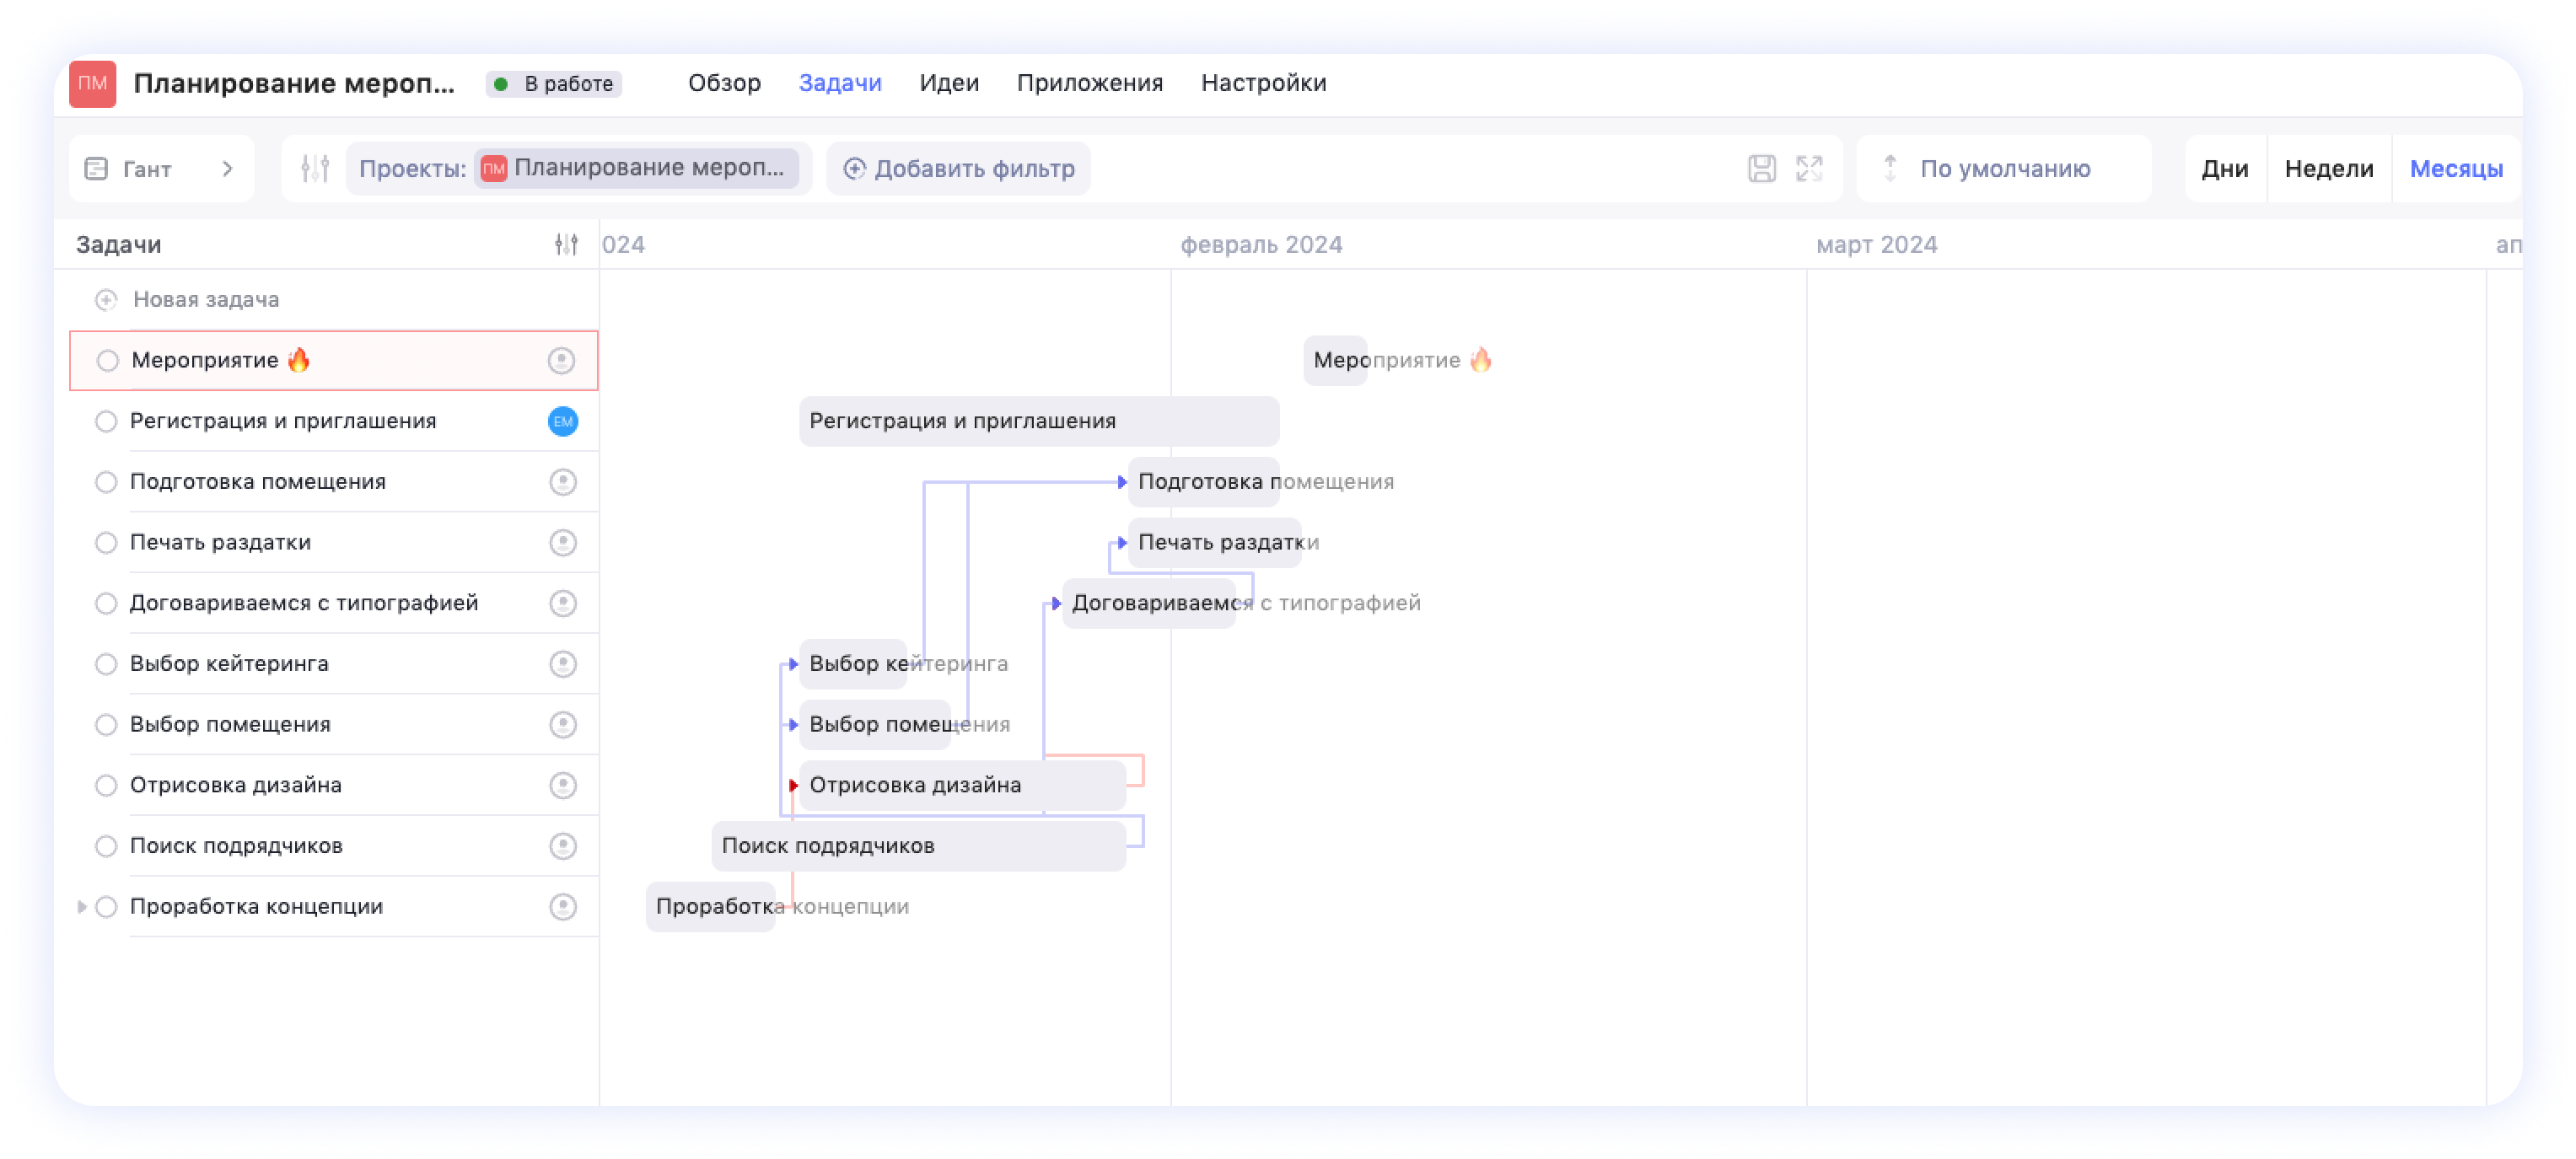Open the По умолчанию sorting dropdown
This screenshot has height=1159, width=2576.
click(x=2004, y=169)
